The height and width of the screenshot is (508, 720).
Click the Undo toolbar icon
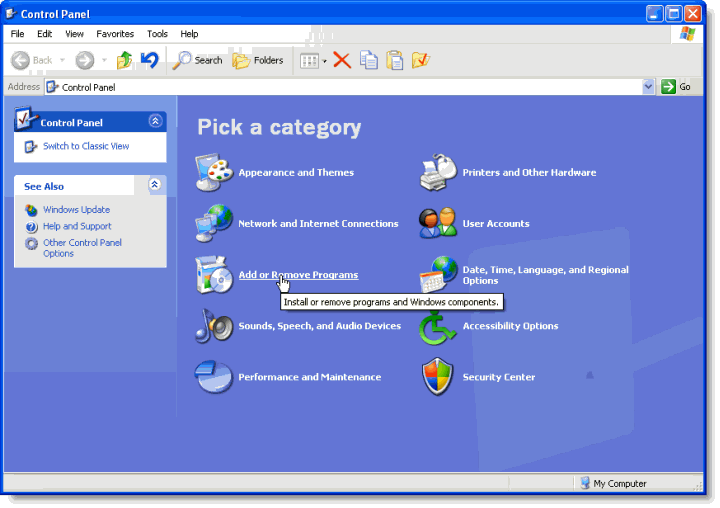click(x=150, y=60)
